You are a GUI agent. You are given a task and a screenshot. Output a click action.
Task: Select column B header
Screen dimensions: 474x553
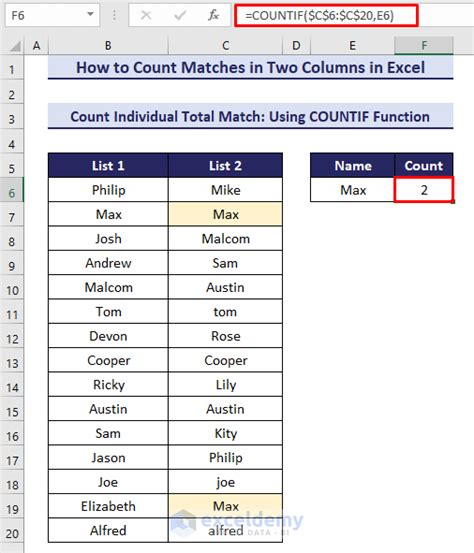pos(108,45)
